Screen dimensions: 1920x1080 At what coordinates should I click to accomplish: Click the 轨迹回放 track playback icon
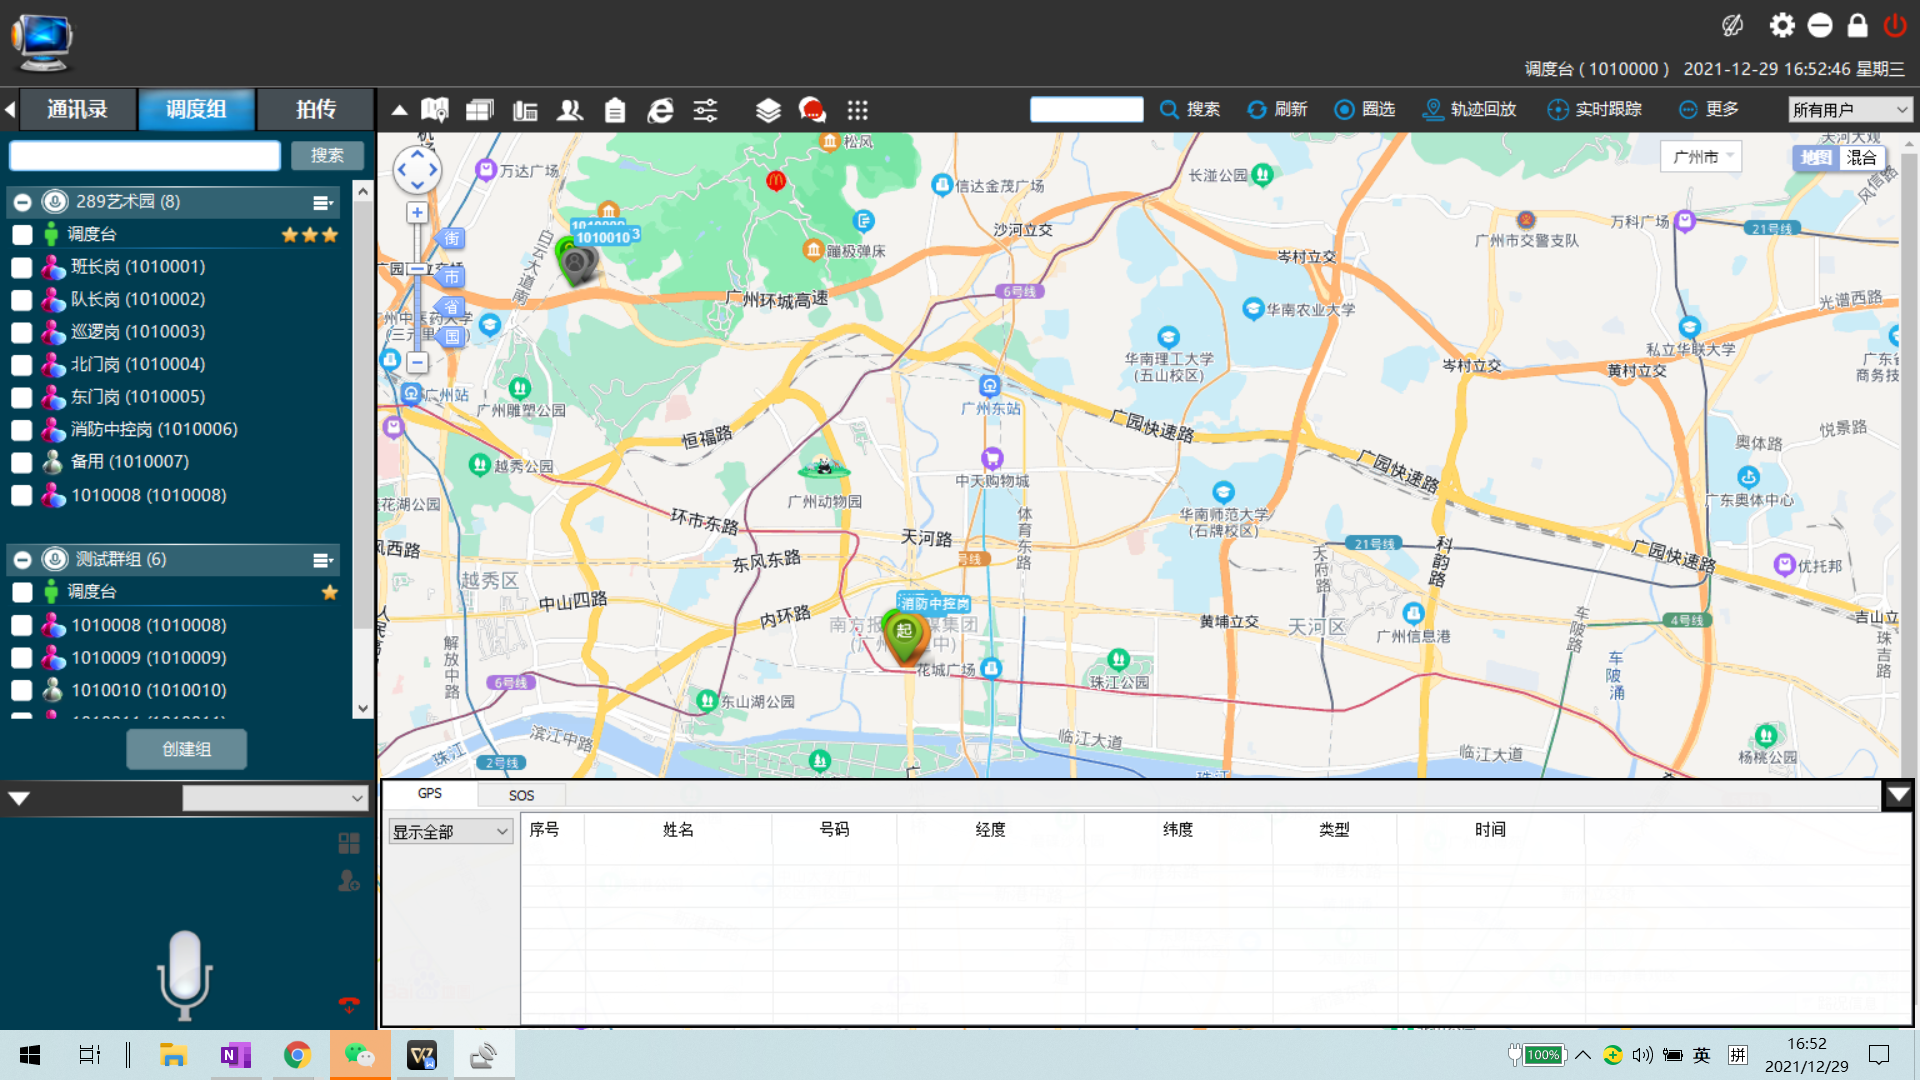(1433, 109)
